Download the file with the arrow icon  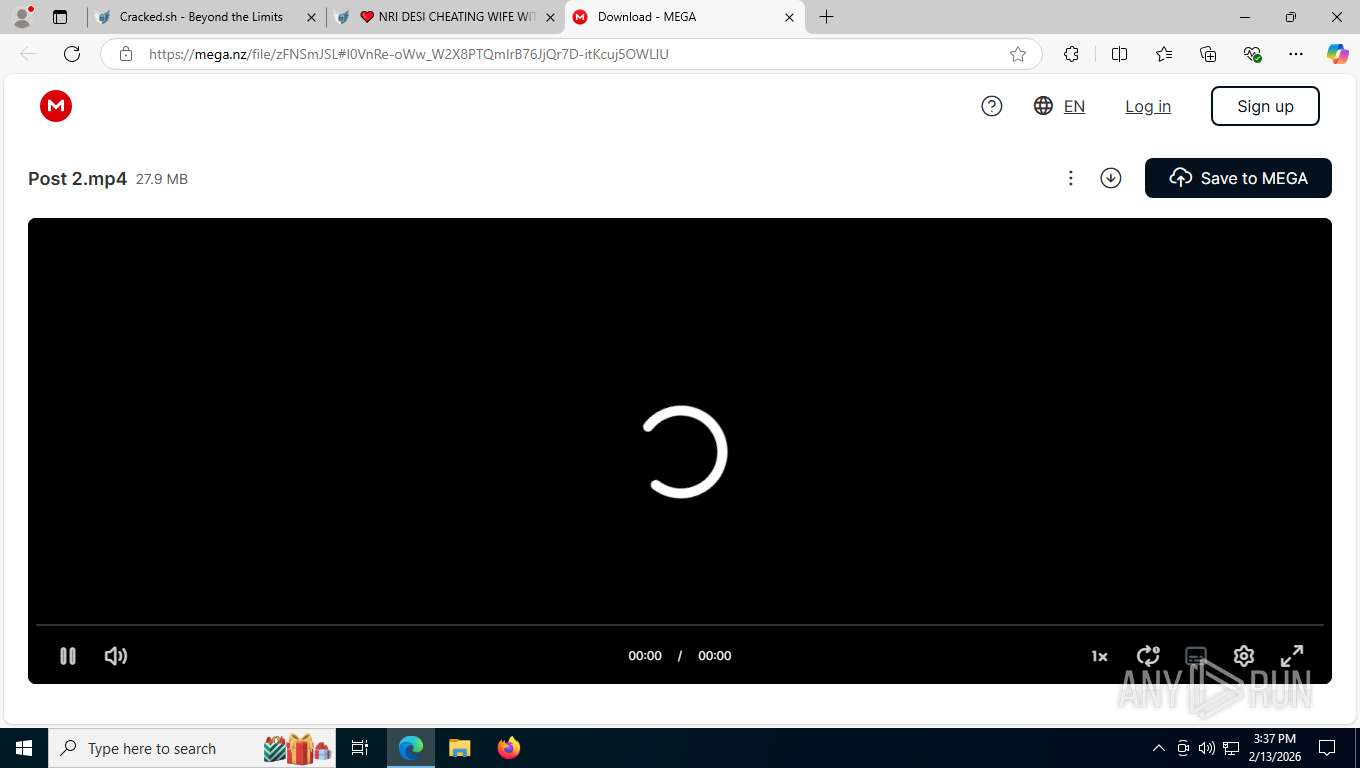pos(1111,178)
